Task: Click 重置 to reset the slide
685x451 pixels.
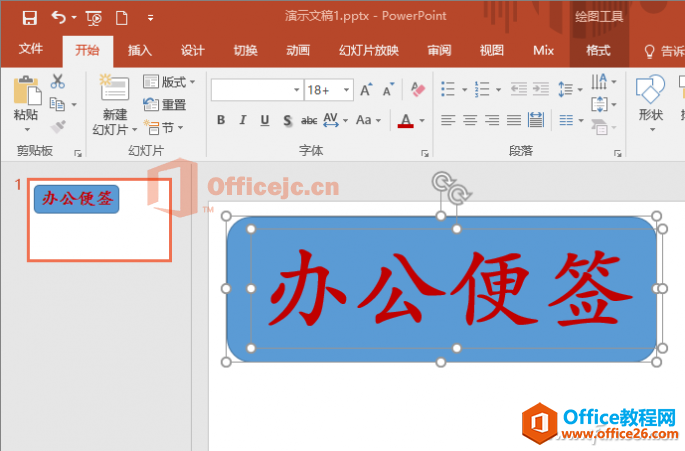Action: 165,104
